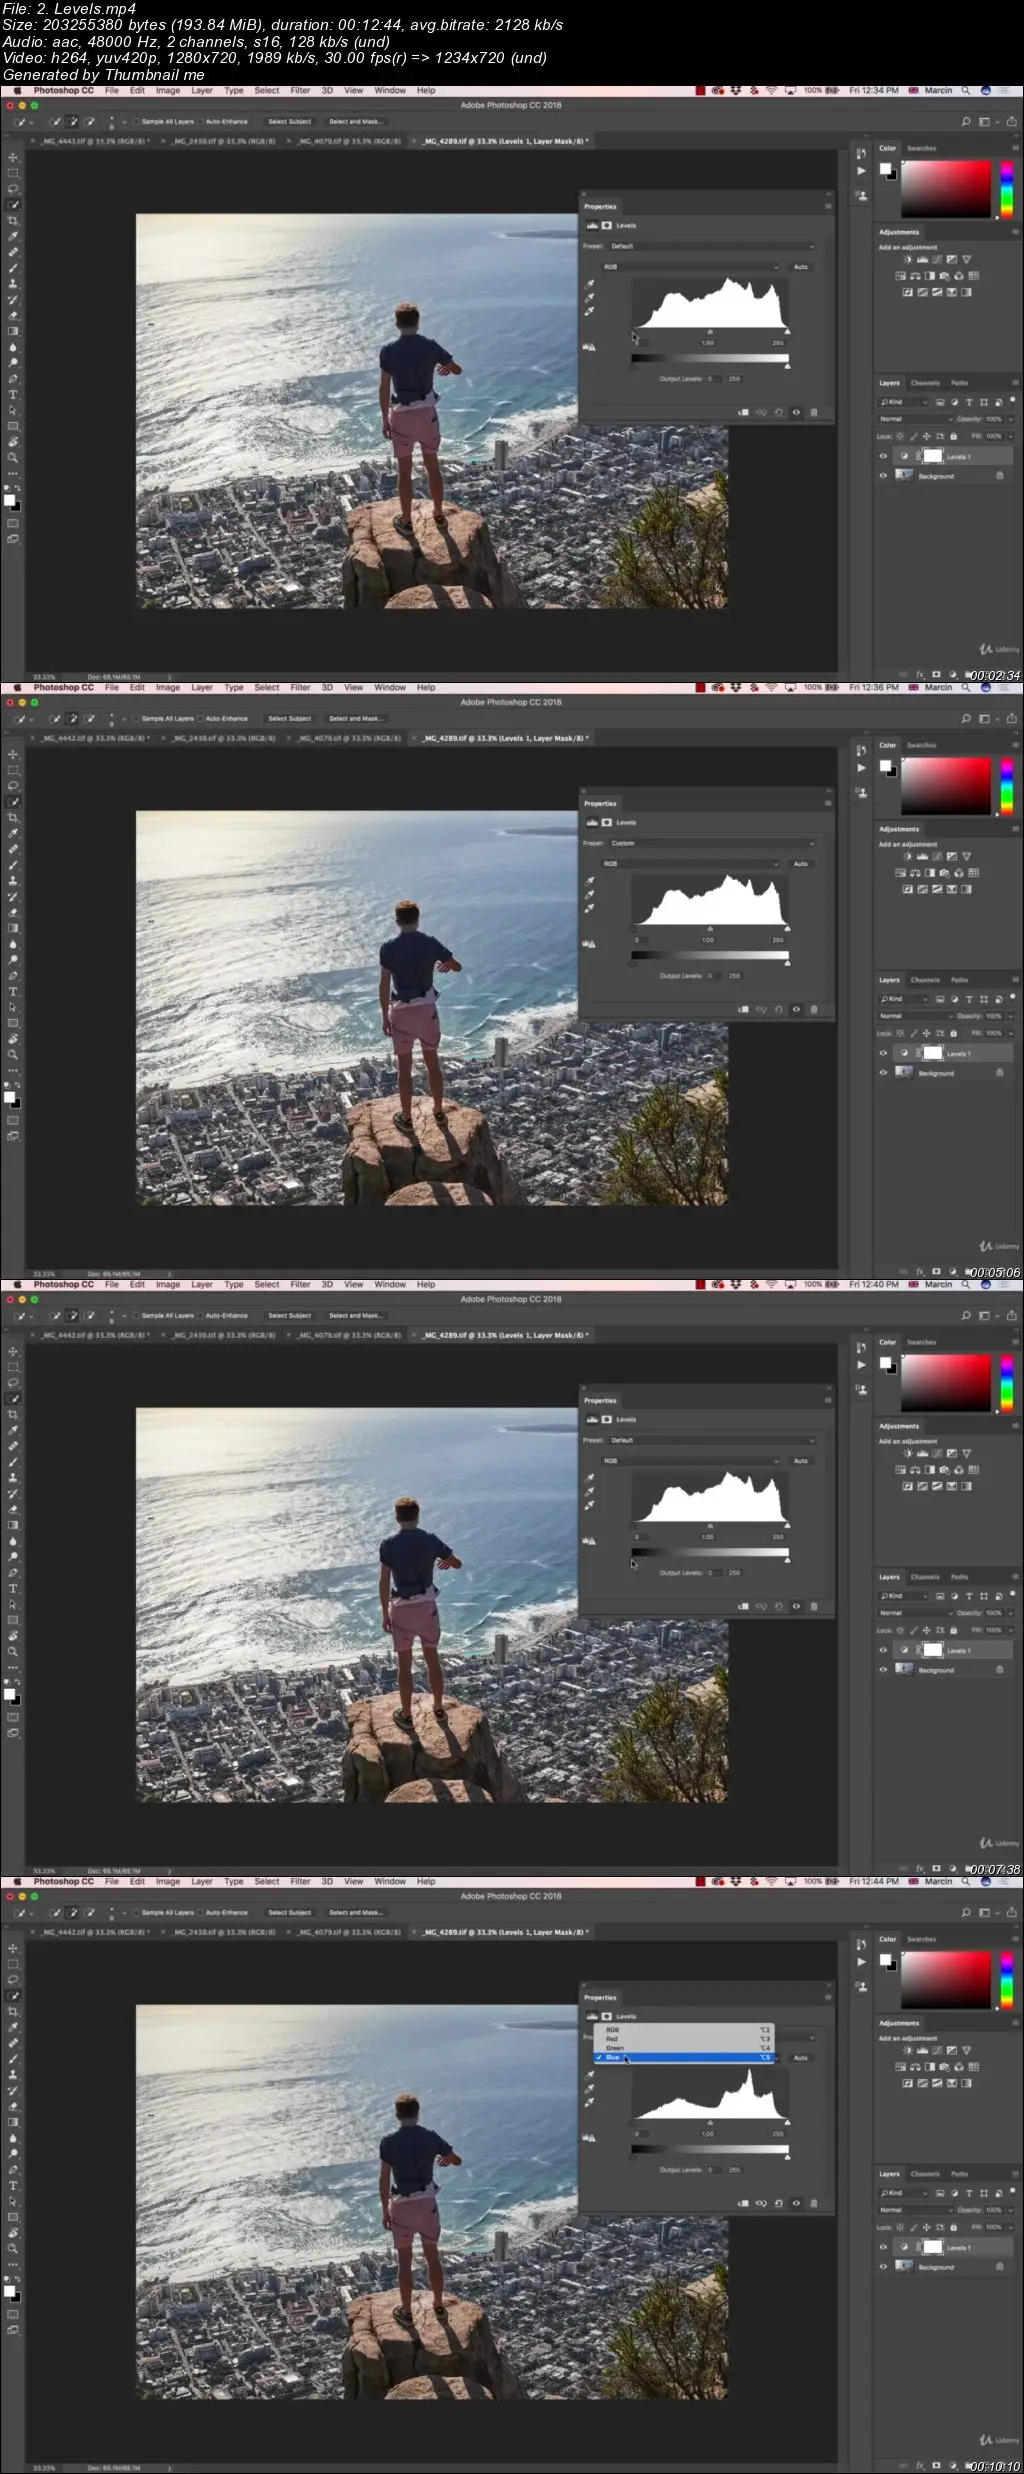1024x2474 pixels.
Task: Open the Normal blend mode dropdown in the 02:34 frame
Action: 916,419
